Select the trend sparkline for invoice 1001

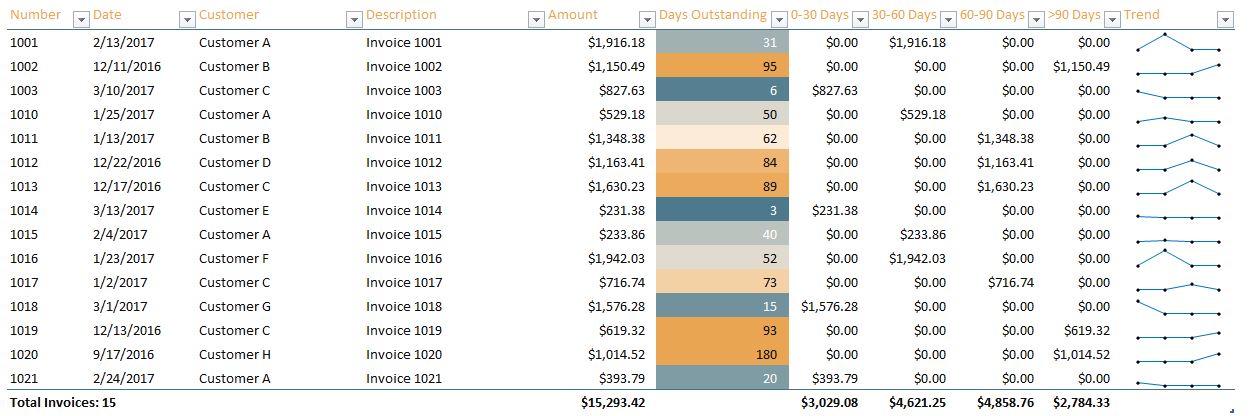(1178, 43)
